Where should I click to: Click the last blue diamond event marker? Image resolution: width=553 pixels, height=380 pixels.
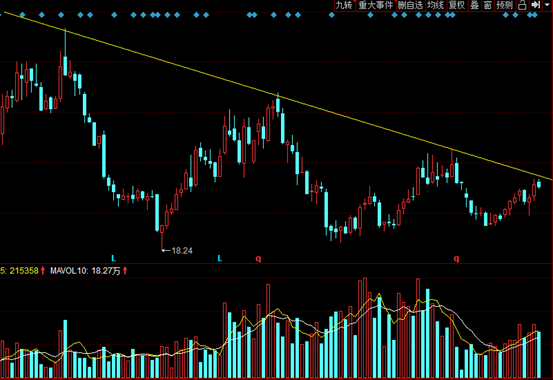(535, 15)
